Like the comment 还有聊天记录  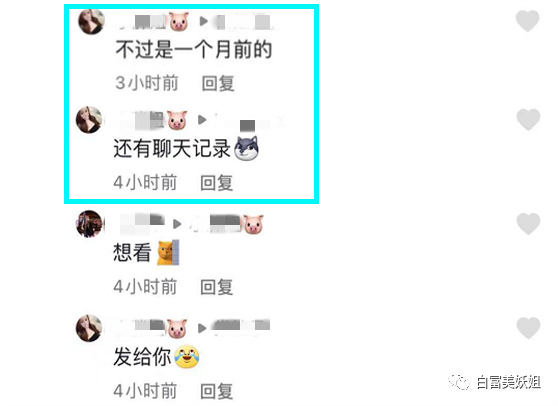(x=528, y=120)
